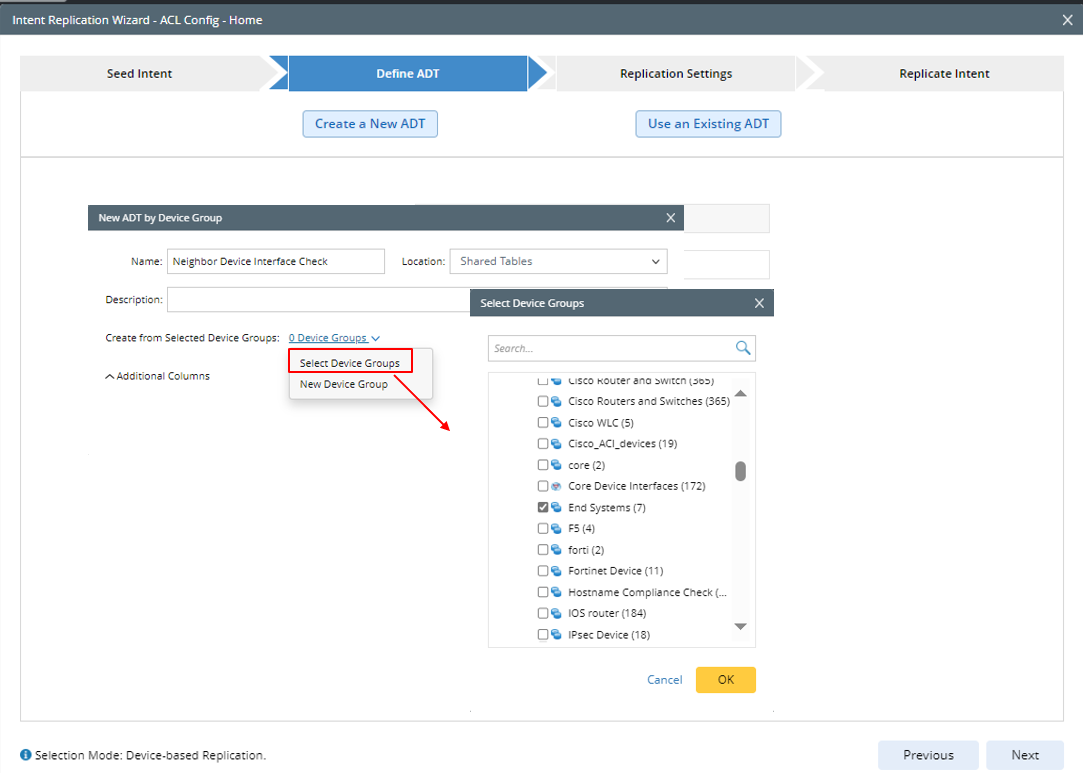Expand the 0 Device Groups dropdown
Screen dimensions: 1083x773
[x=334, y=338]
